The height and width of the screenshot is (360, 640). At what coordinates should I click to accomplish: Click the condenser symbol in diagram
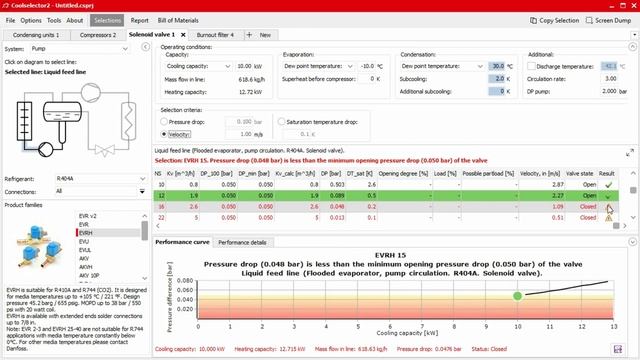pyautogui.click(x=128, y=121)
